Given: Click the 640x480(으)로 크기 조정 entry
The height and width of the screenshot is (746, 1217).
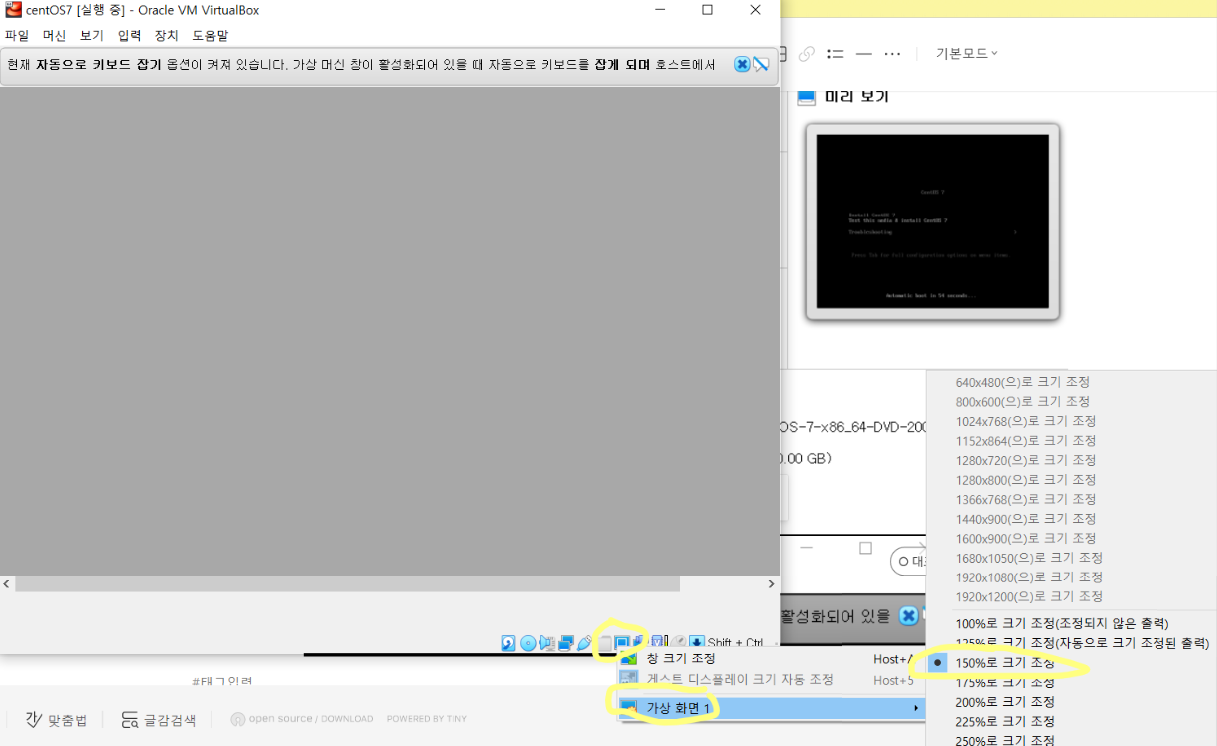Looking at the screenshot, I should [x=1022, y=382].
